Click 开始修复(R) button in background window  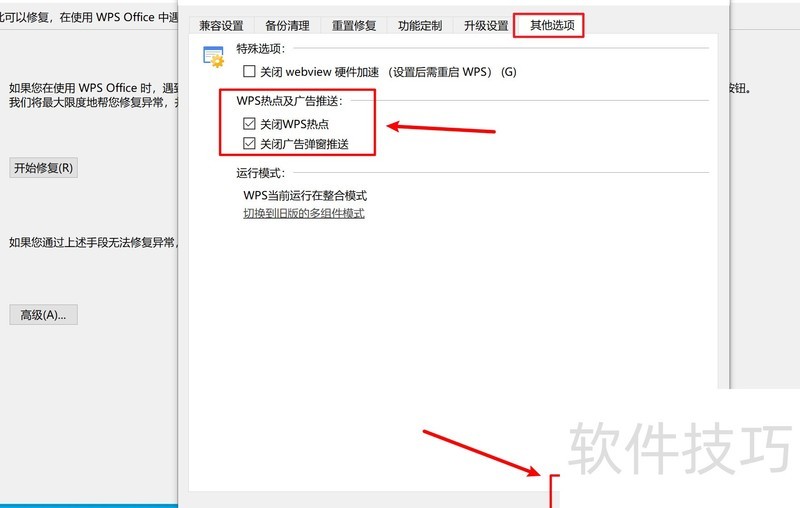pos(43,168)
